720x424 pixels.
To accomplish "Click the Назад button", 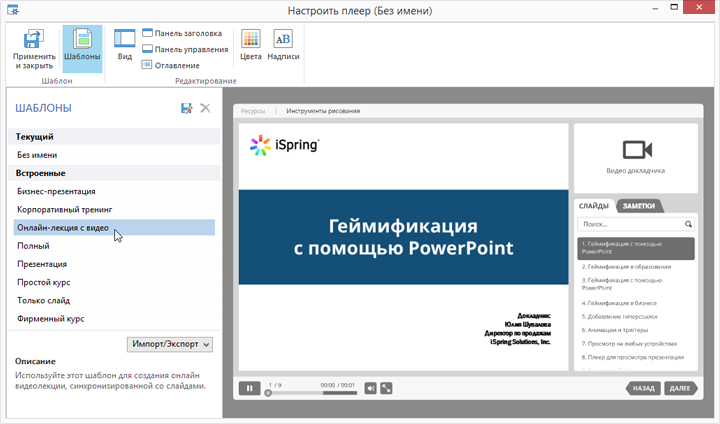I will [643, 389].
